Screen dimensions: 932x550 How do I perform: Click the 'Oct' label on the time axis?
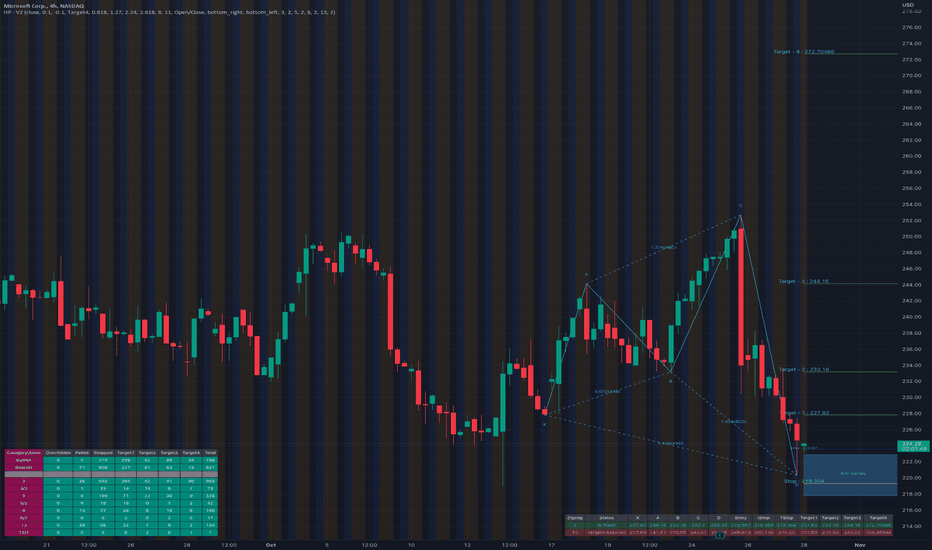click(271, 545)
